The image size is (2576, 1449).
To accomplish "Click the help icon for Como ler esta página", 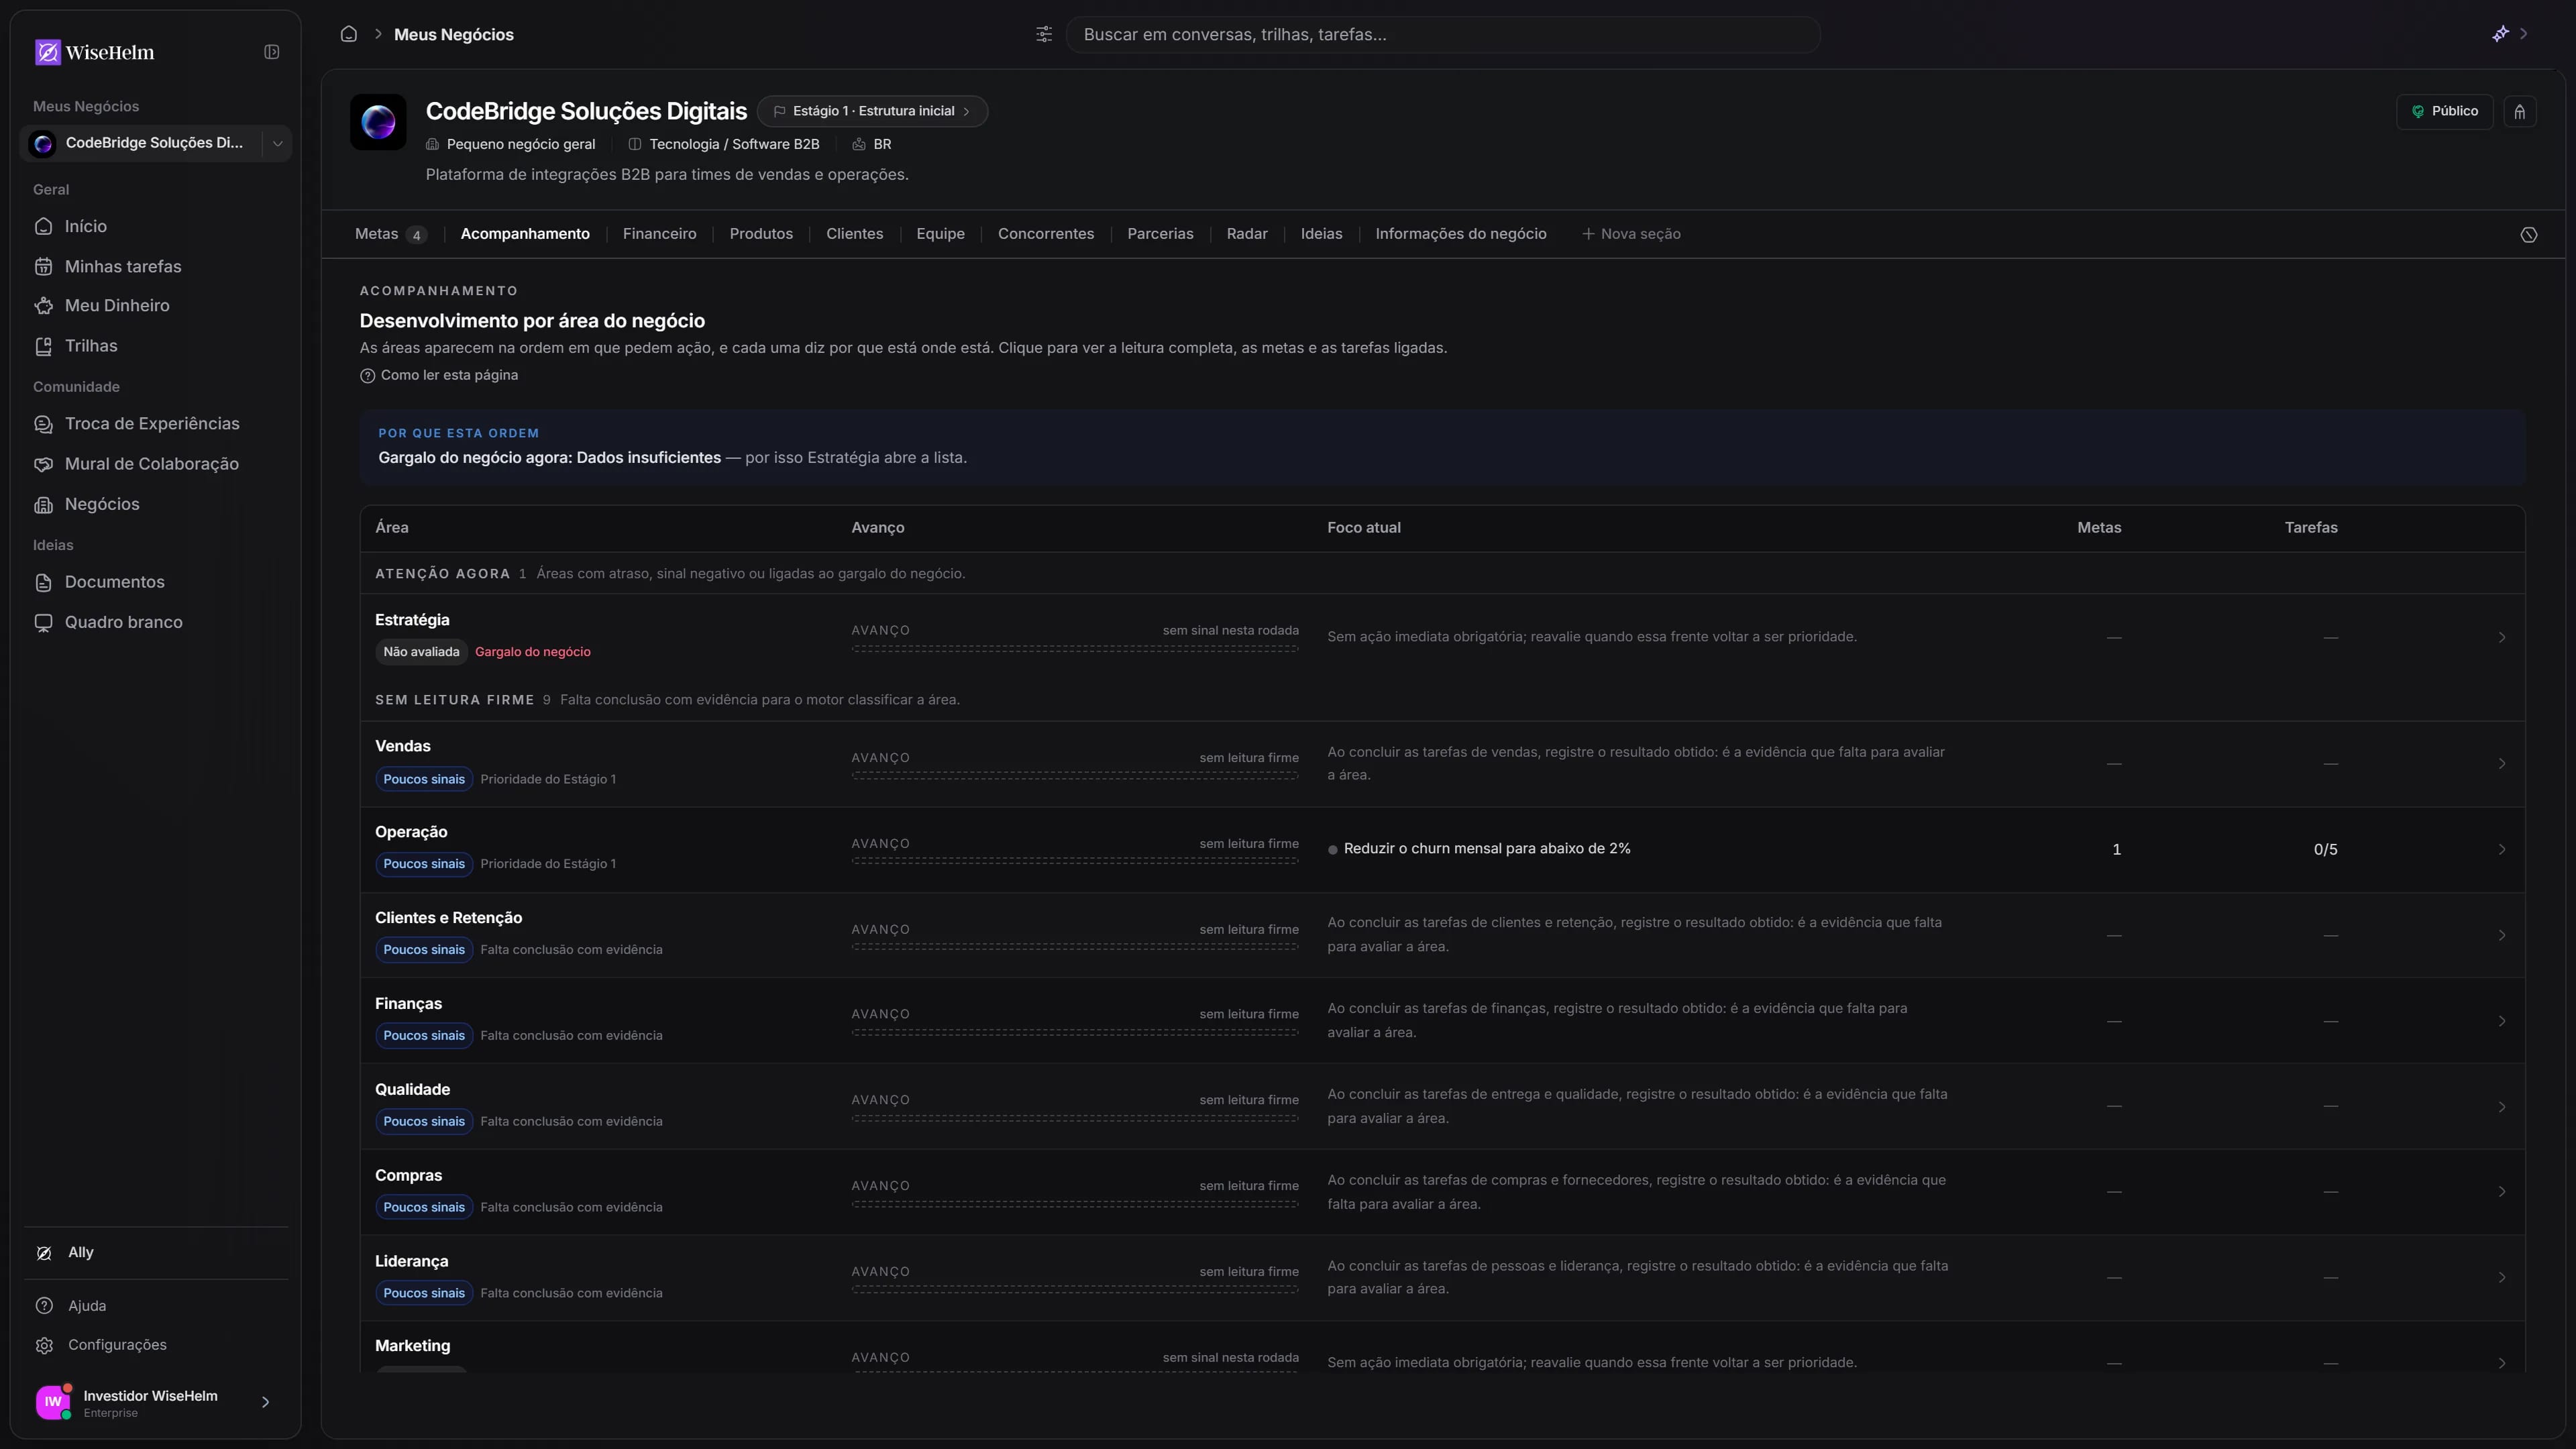I will pos(367,376).
